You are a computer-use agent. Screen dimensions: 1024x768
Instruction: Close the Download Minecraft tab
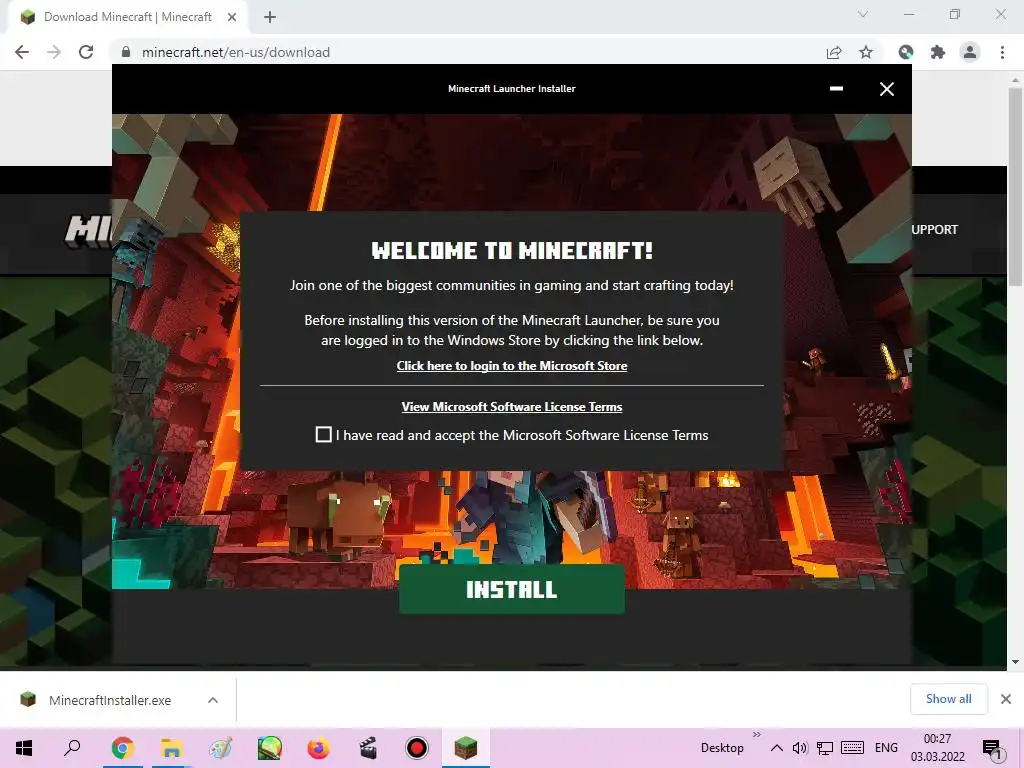click(x=232, y=17)
